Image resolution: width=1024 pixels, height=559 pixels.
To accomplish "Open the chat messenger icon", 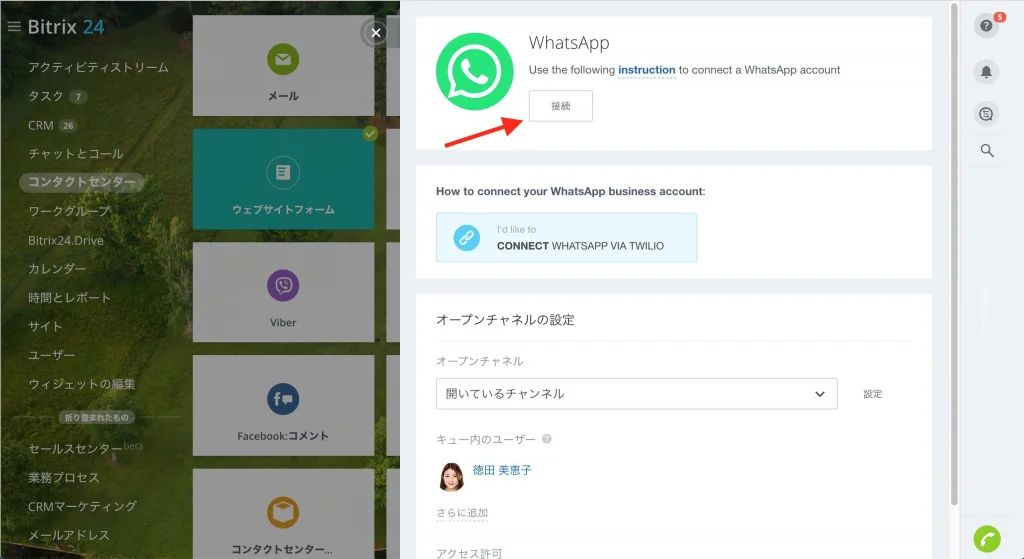I will click(x=986, y=114).
